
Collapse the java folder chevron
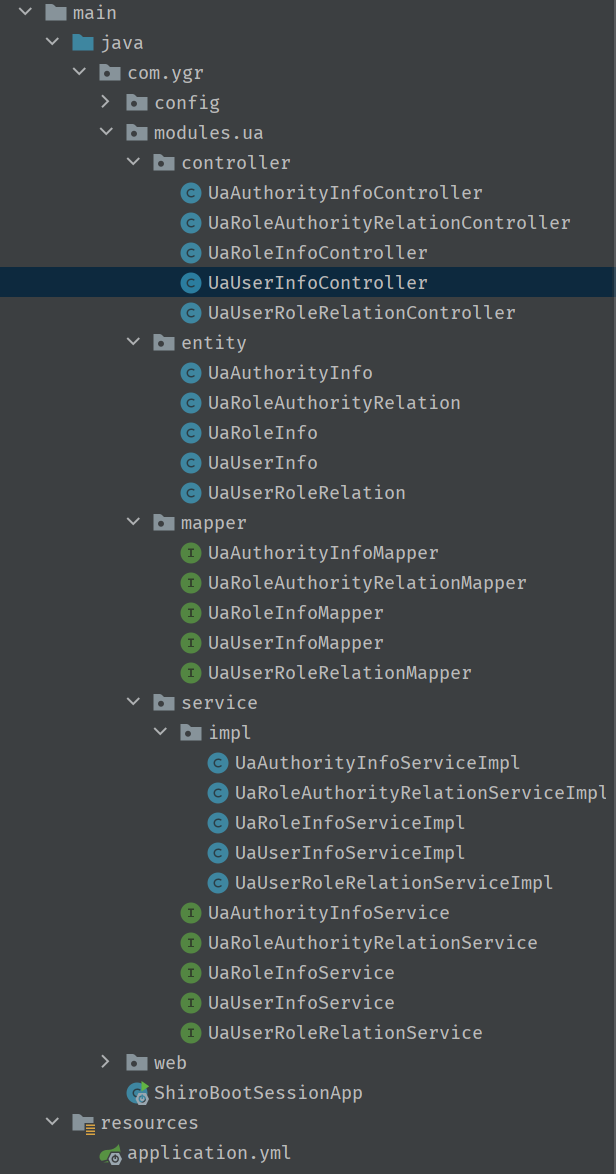tap(52, 43)
